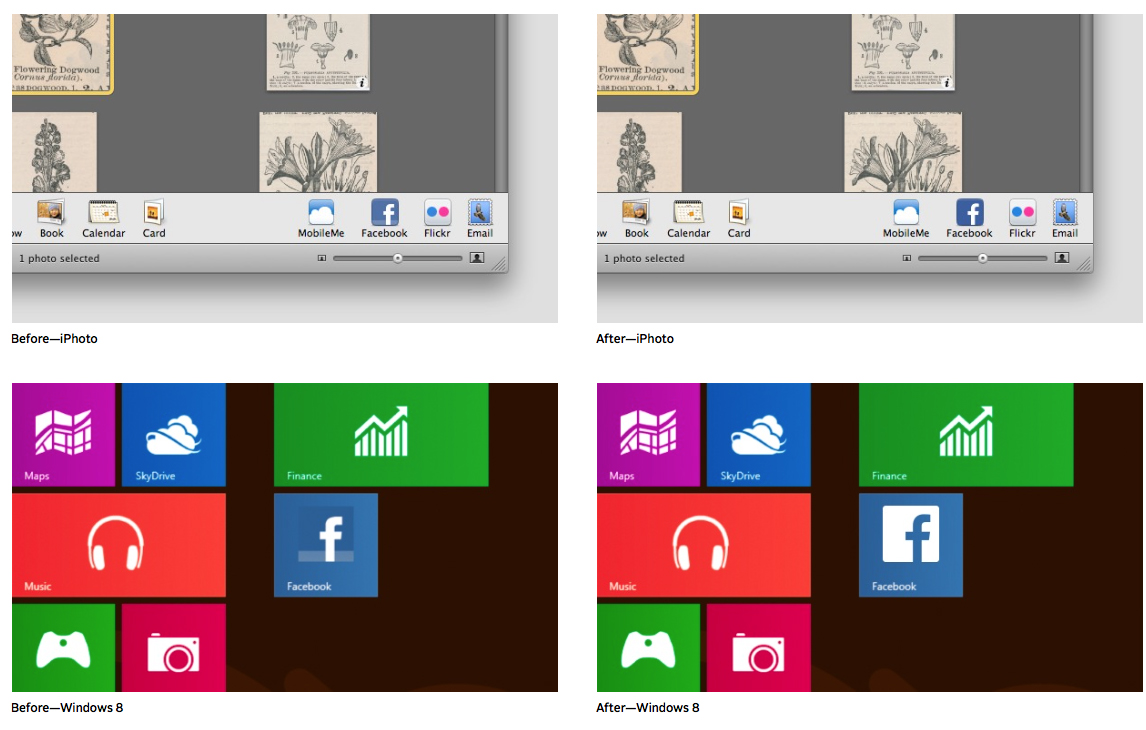The image size is (1146, 730).
Task: Open the SkyDrive tile in After Windows 8
Action: [x=758, y=434]
